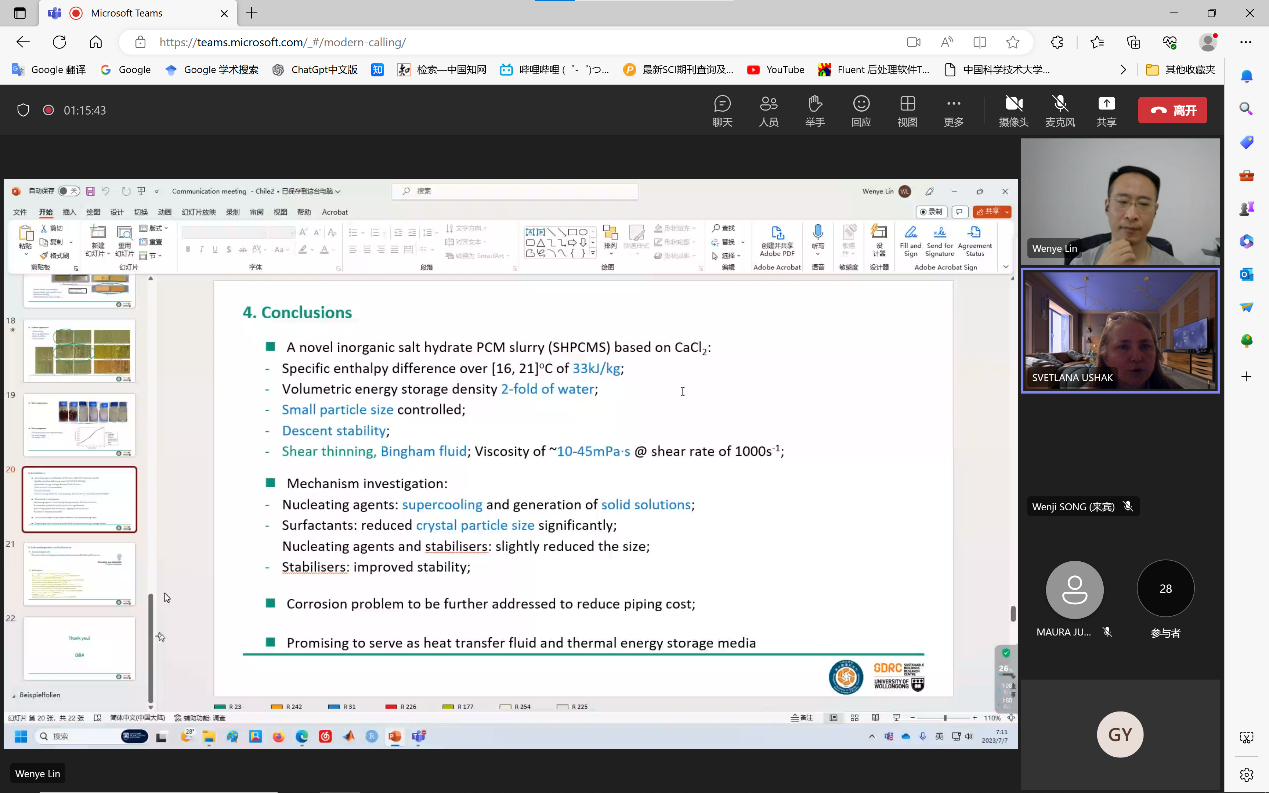Open the browser settings and more menu
Image resolution: width=1269 pixels, height=793 pixels.
pyautogui.click(x=1245, y=42)
